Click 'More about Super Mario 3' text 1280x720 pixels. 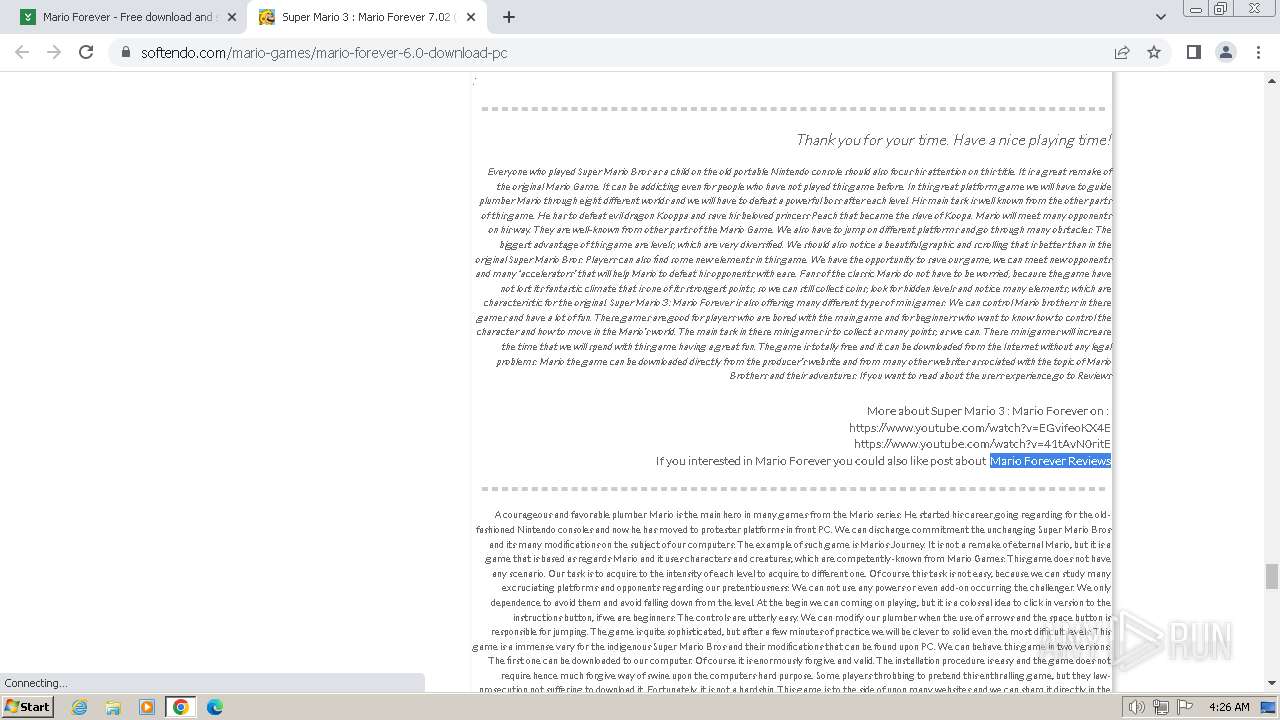[x=988, y=411]
